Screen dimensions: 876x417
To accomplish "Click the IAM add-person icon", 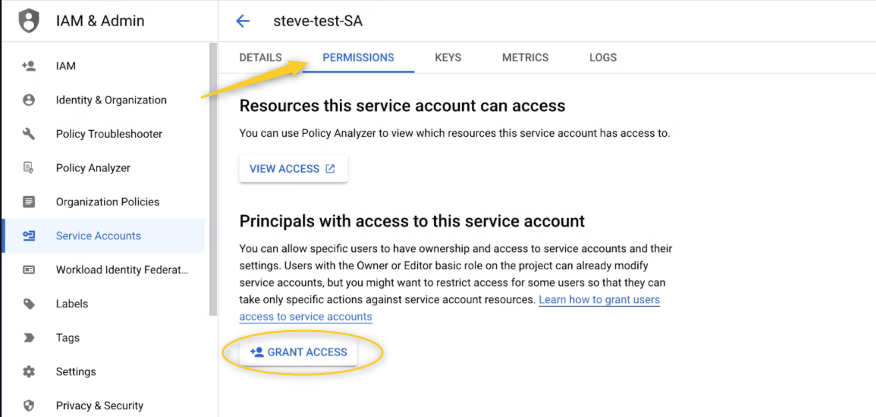I will 29,66.
